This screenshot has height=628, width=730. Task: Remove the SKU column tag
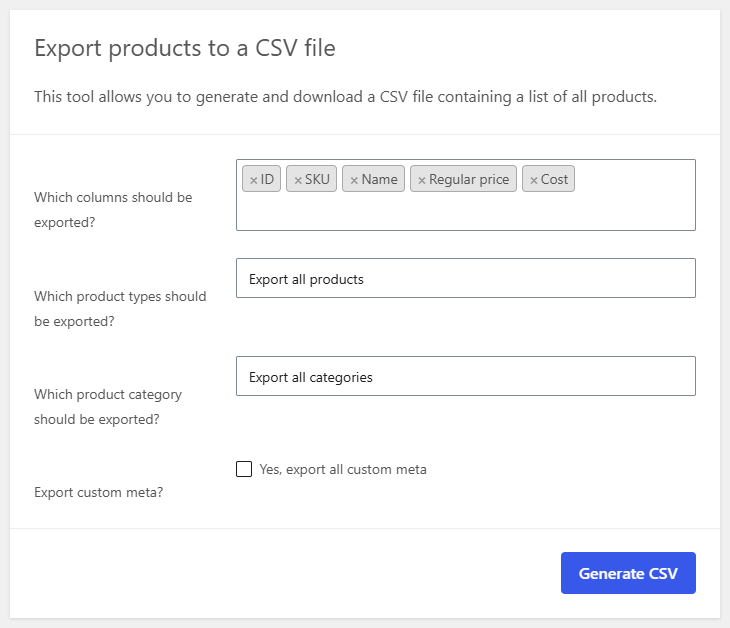click(x=298, y=180)
